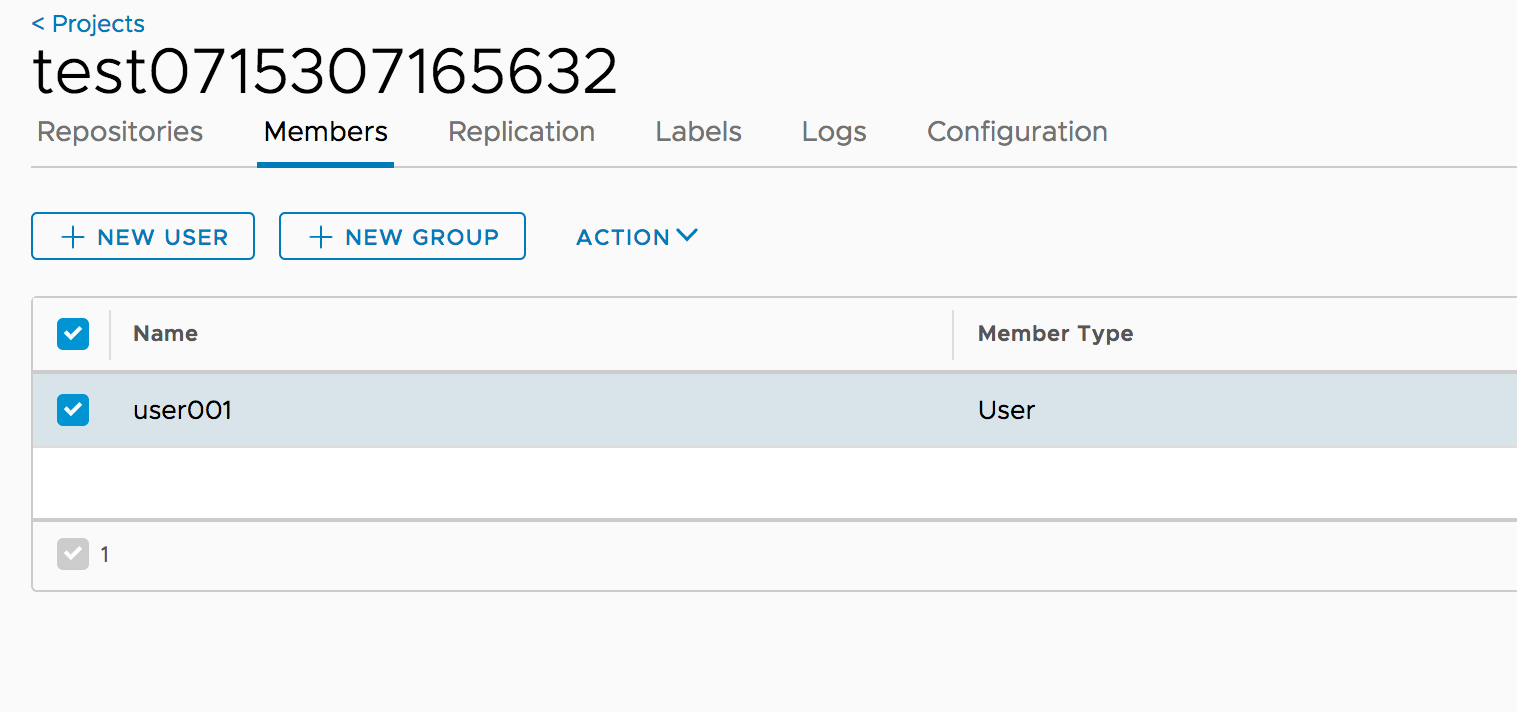Click the NEW GROUP button
This screenshot has height=712, width=1517.
click(402, 236)
